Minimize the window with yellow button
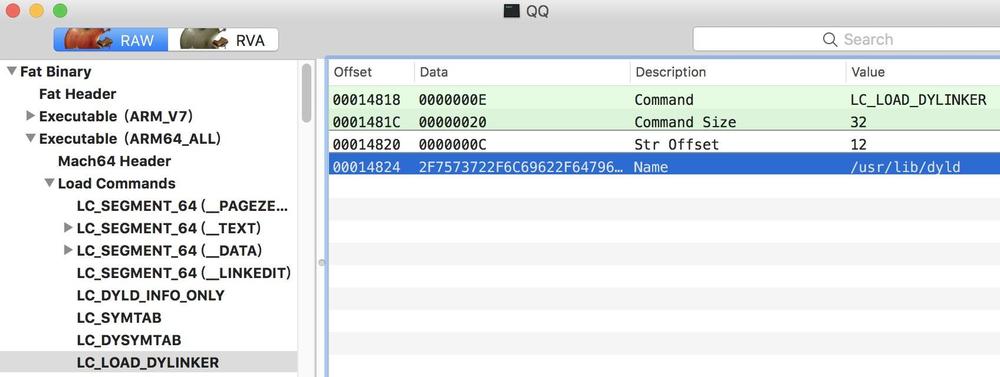Screen dimensions: 1000x377 (36, 11)
